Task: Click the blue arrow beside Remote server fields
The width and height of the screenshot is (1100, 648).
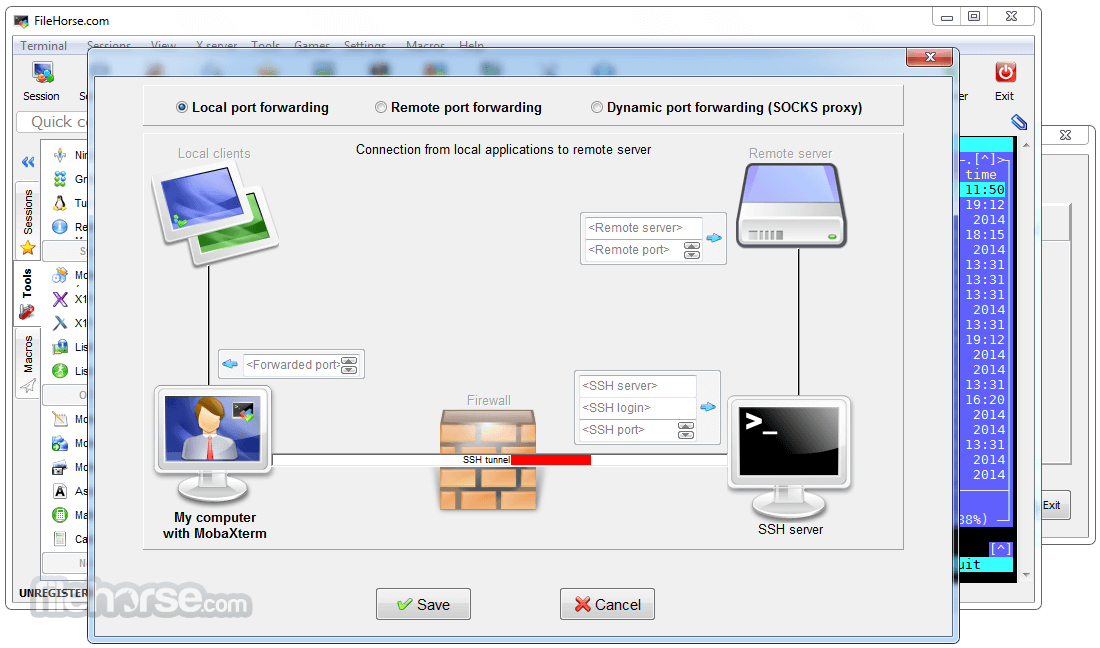Action: coord(714,238)
